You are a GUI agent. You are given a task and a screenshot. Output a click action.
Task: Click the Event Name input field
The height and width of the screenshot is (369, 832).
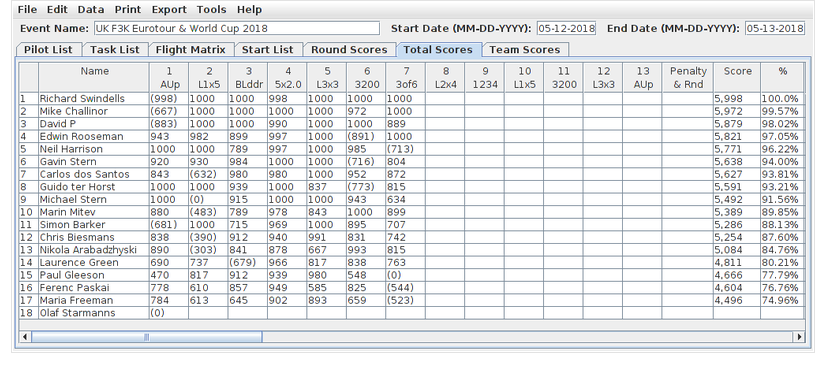(x=237, y=28)
